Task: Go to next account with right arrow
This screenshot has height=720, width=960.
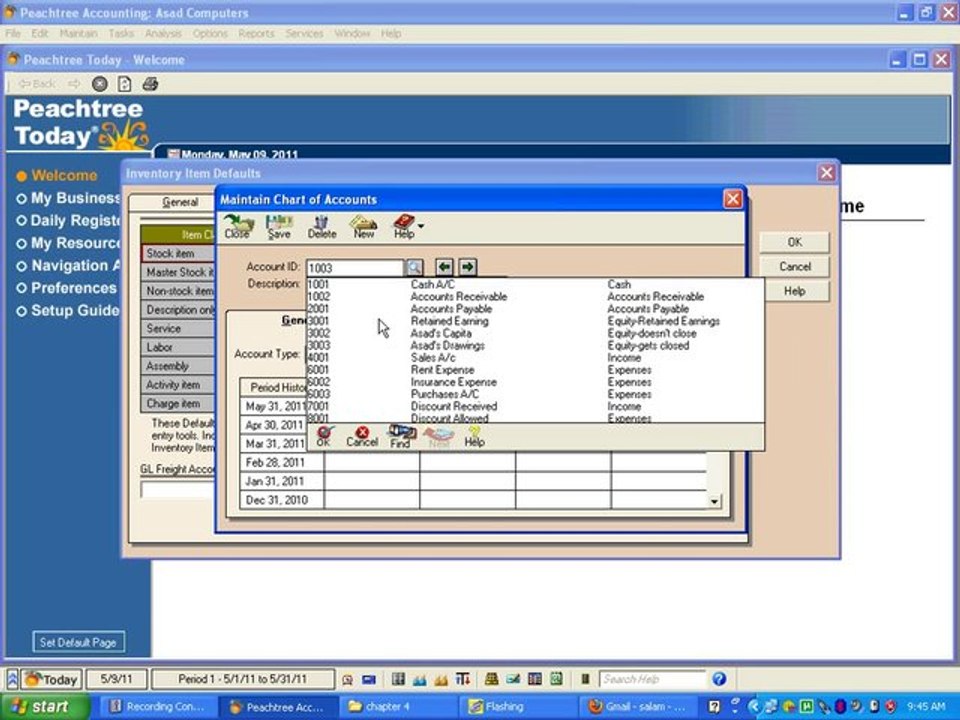Action: pos(468,267)
